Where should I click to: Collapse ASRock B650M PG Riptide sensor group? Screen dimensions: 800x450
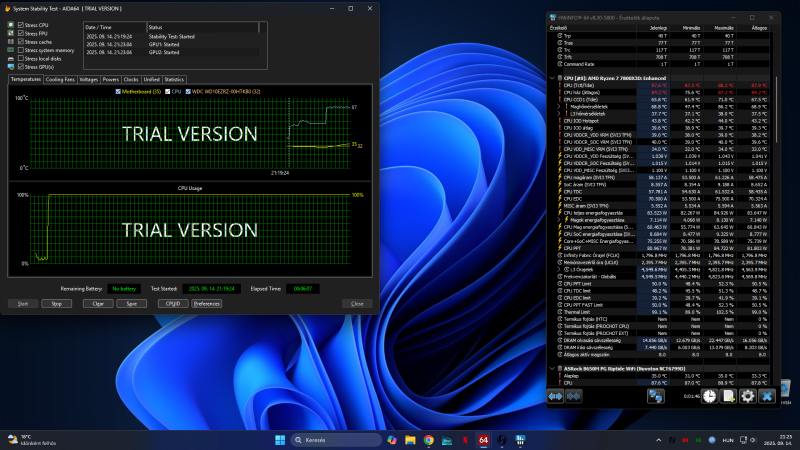(x=552, y=368)
